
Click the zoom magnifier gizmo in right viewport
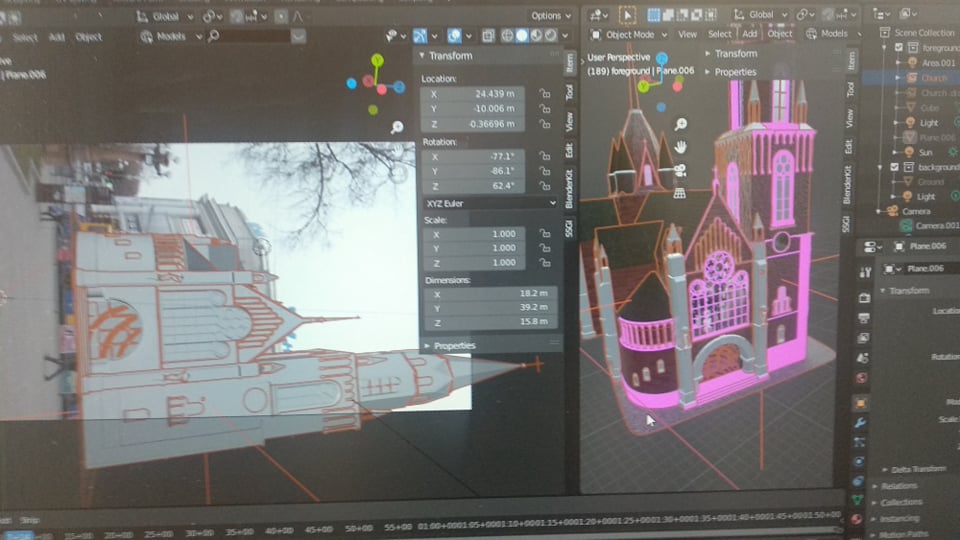point(681,124)
